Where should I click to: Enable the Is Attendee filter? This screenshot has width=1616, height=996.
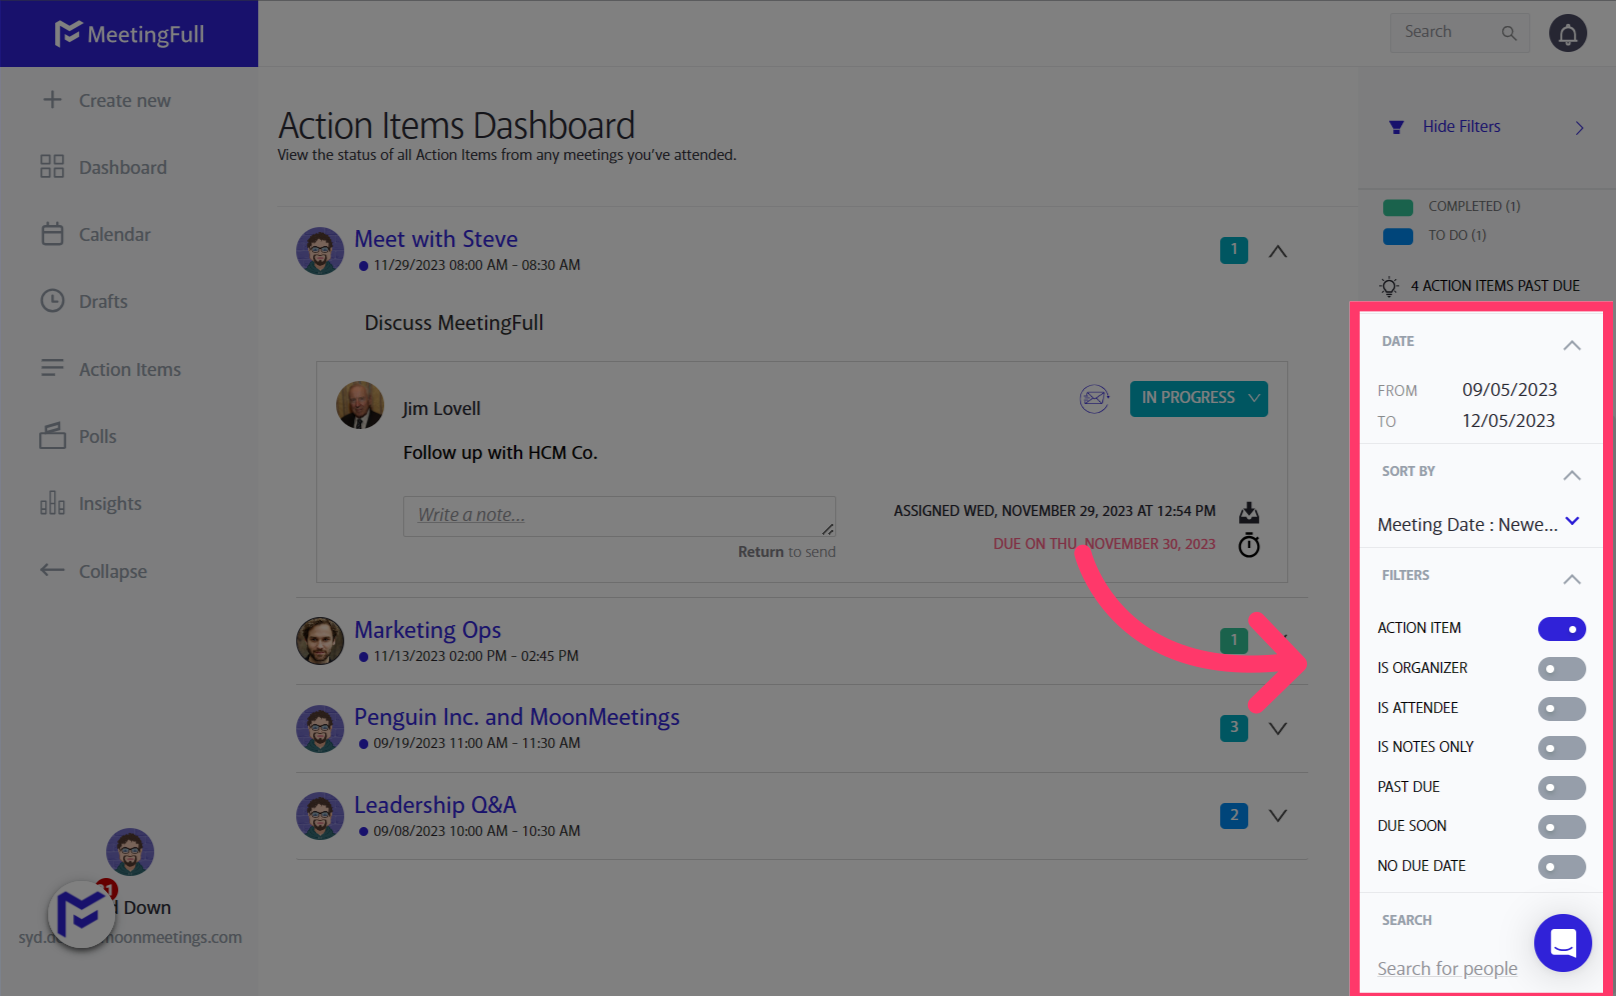1561,709
